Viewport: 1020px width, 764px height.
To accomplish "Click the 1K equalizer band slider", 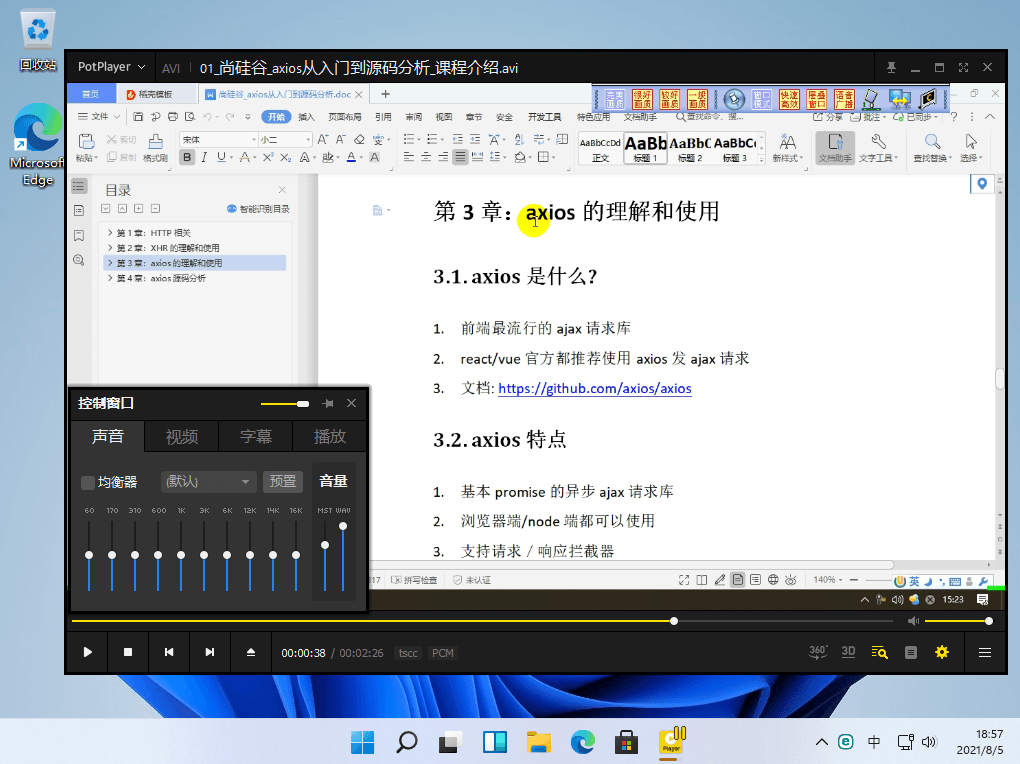I will pos(181,555).
